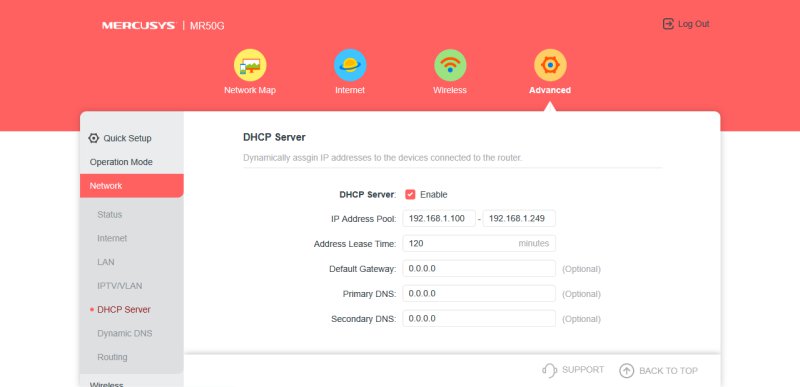Click (Optional) beside Default Gateway

581,269
